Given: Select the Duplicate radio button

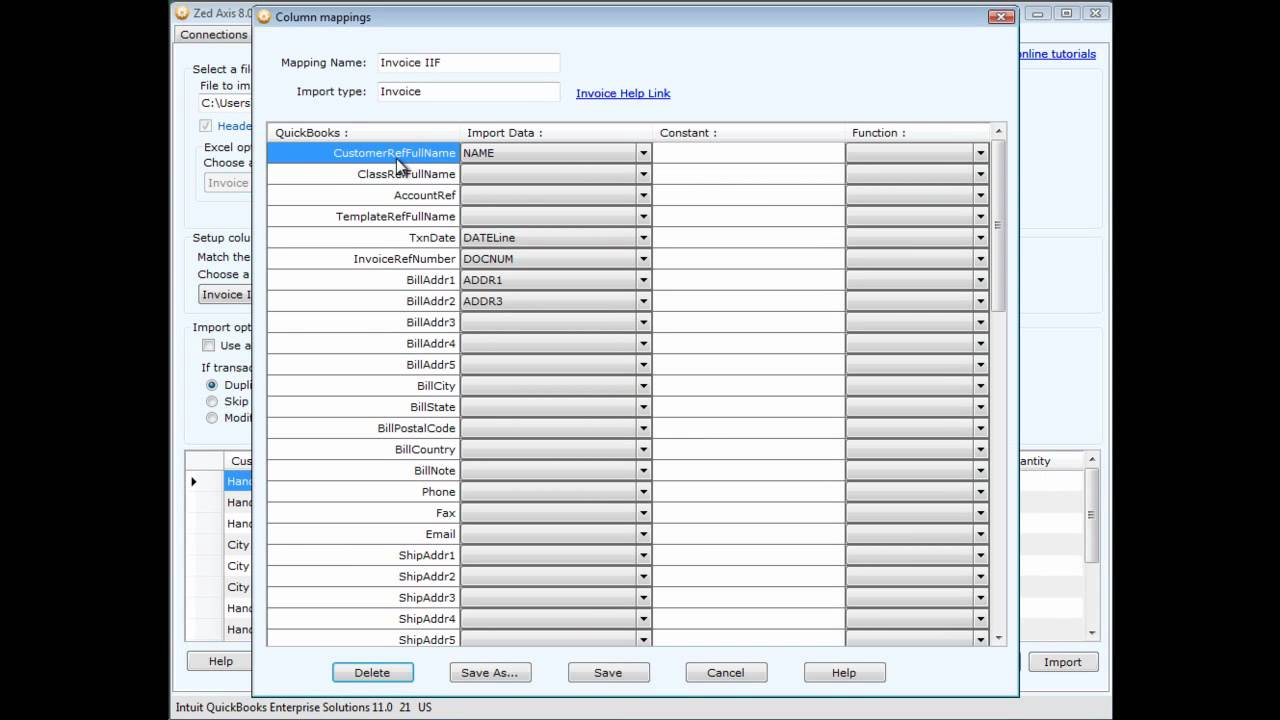Looking at the screenshot, I should [x=211, y=385].
